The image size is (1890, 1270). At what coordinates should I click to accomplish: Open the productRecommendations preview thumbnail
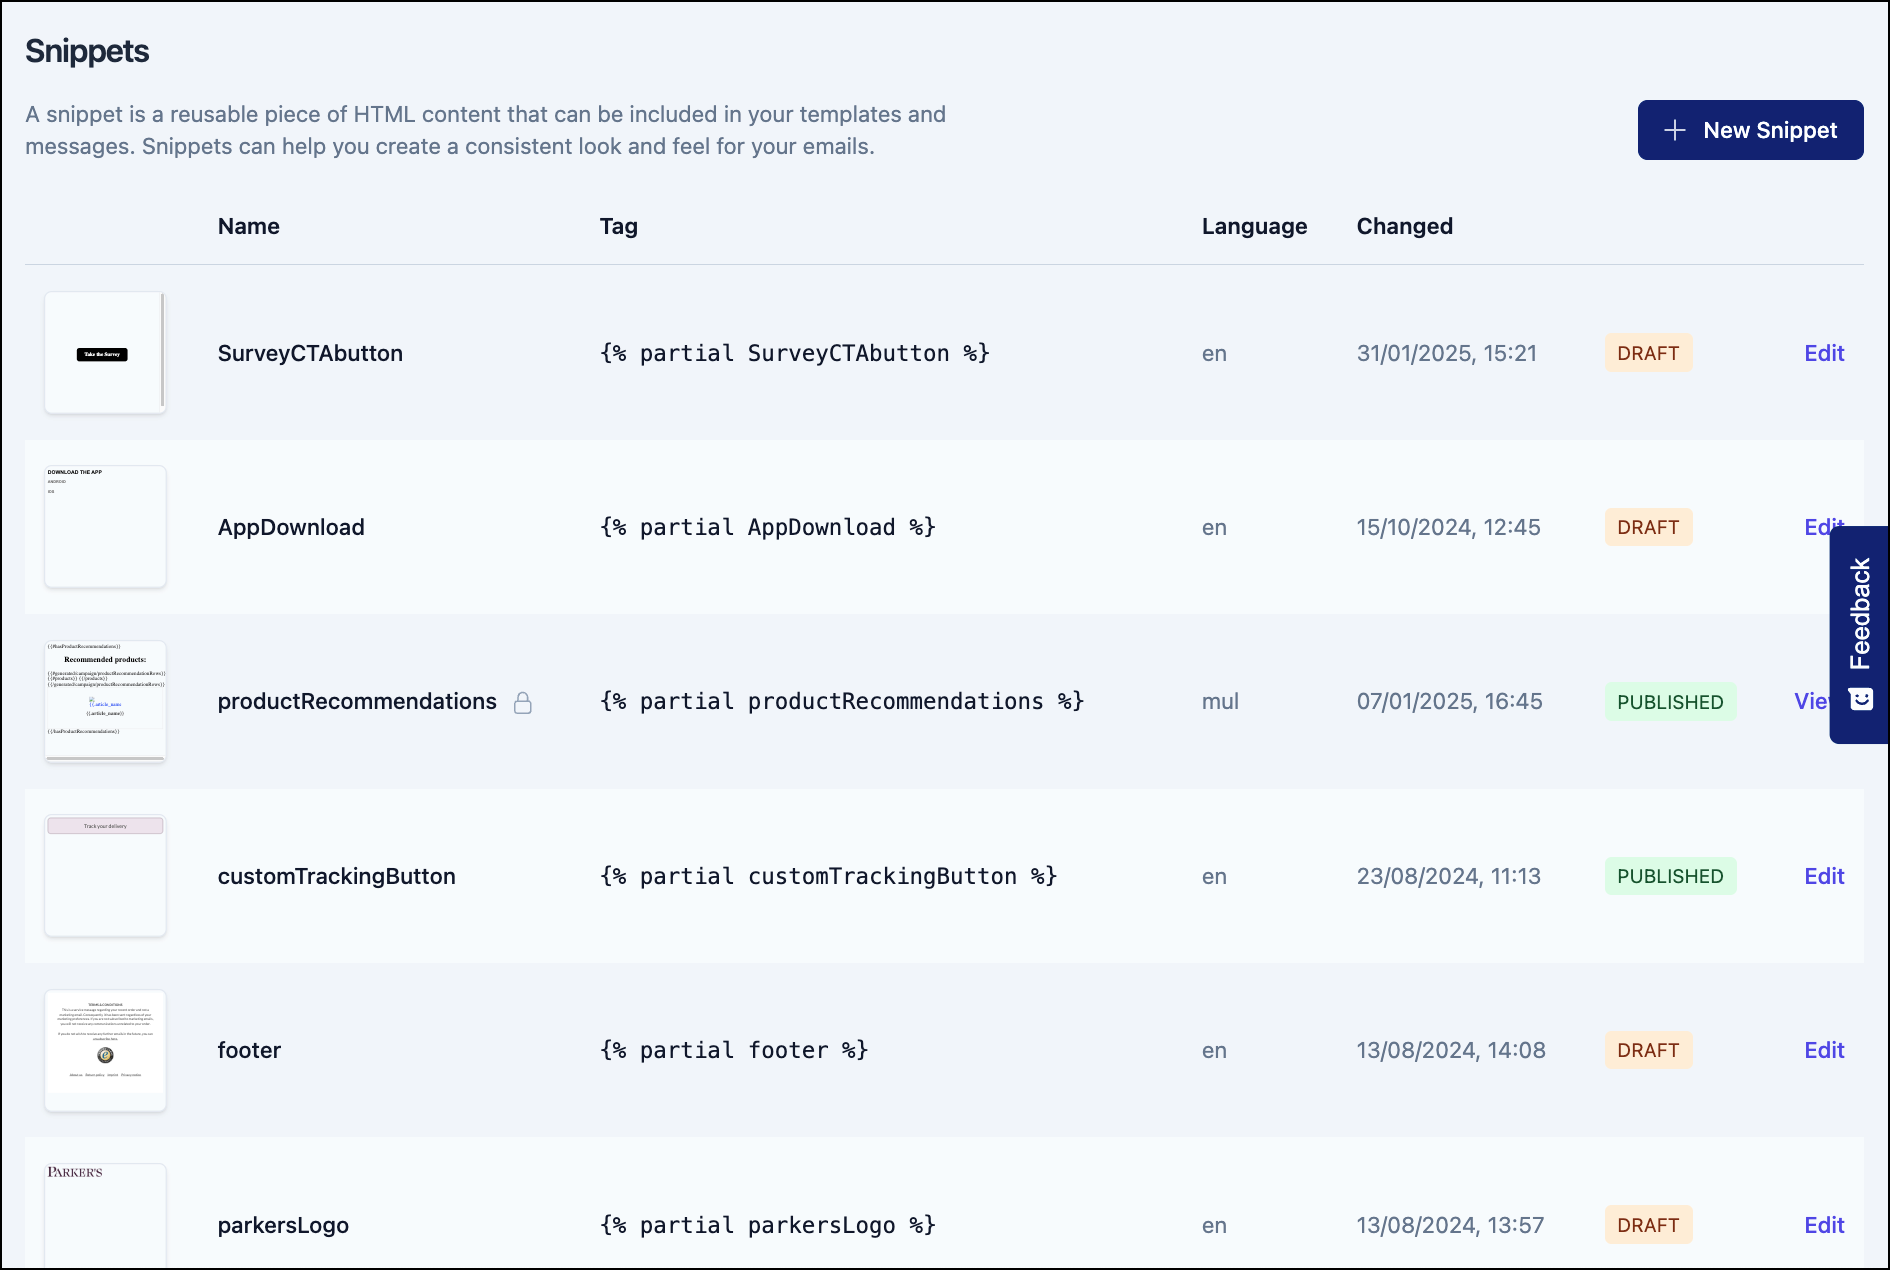[x=105, y=701]
